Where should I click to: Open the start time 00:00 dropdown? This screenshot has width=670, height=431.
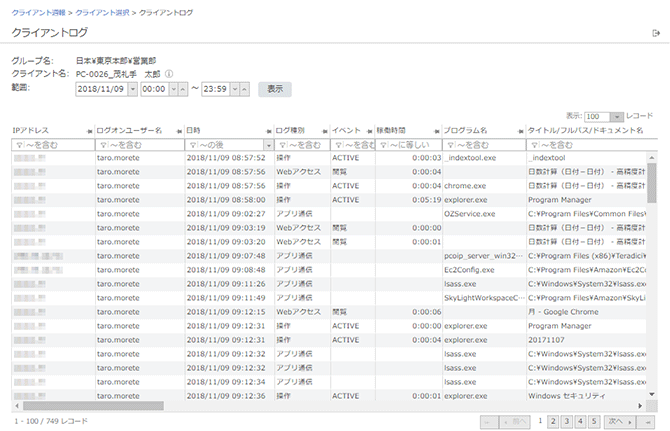[x=172, y=89]
